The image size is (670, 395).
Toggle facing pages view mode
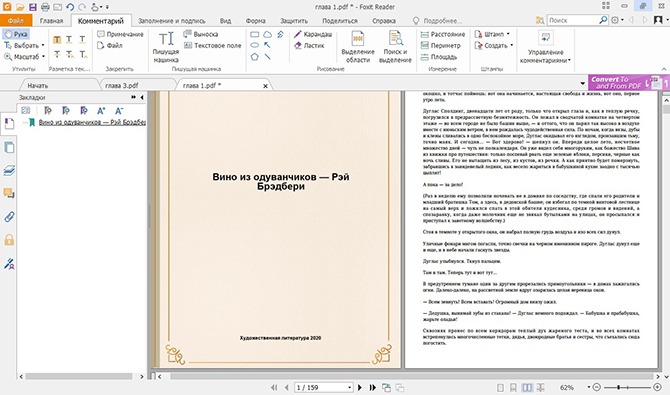tap(527, 387)
